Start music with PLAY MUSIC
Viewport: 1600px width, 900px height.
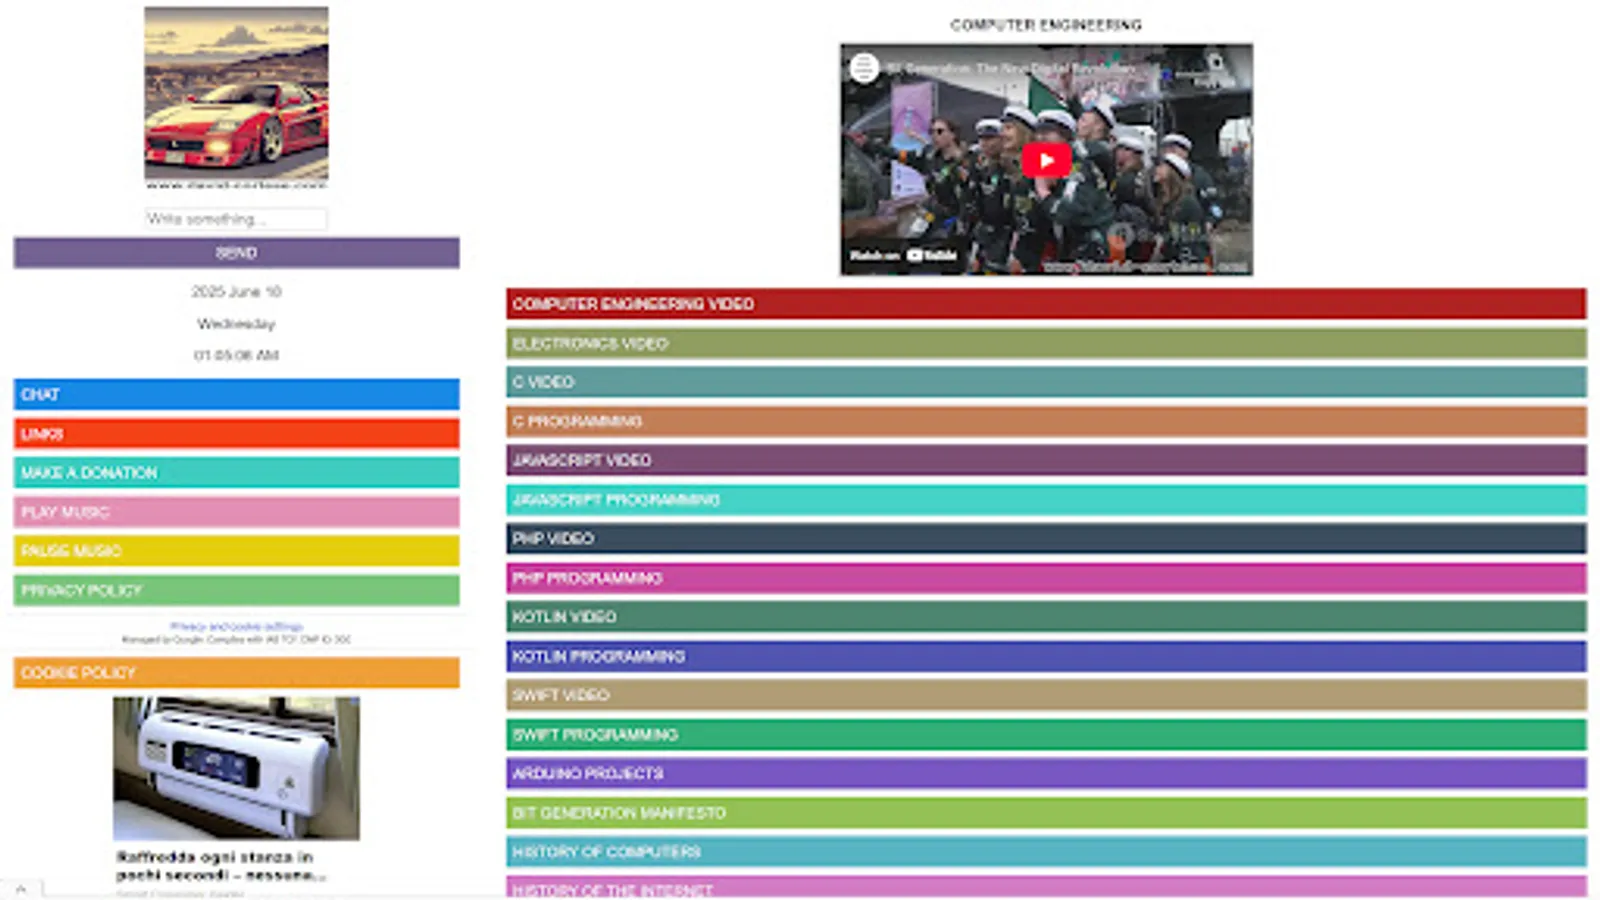click(x=235, y=511)
